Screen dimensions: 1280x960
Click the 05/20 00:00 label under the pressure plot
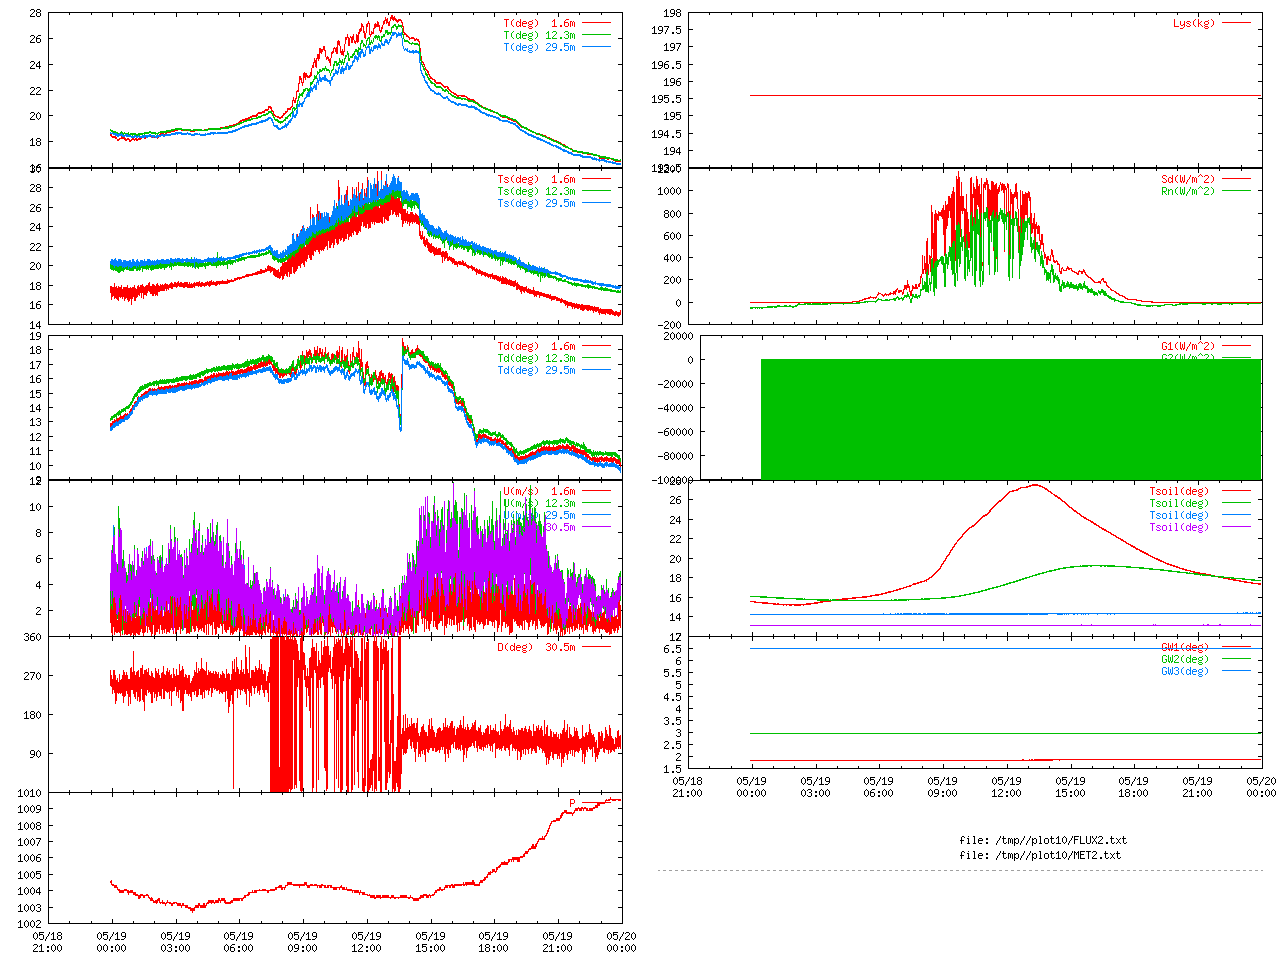click(x=621, y=943)
